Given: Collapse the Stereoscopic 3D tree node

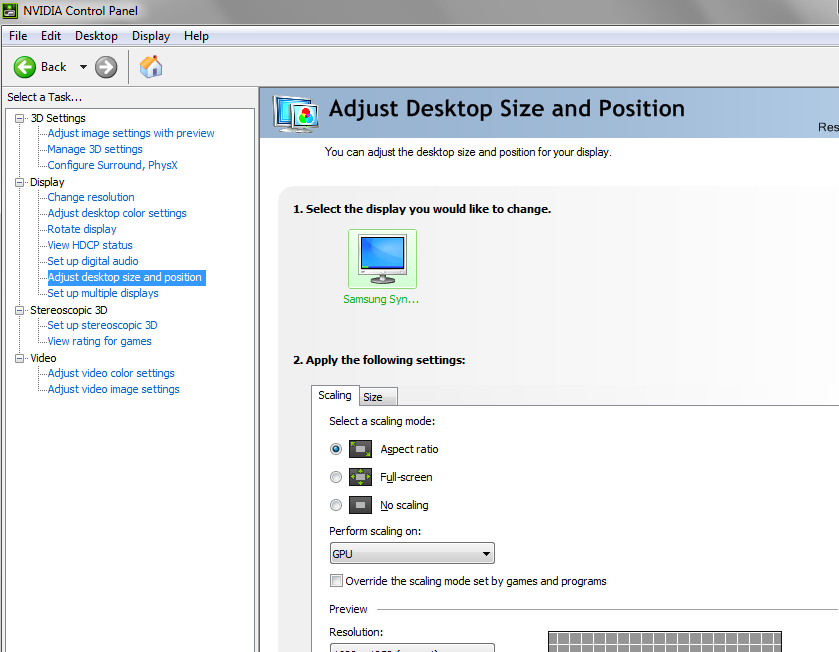Looking at the screenshot, I should tap(20, 310).
